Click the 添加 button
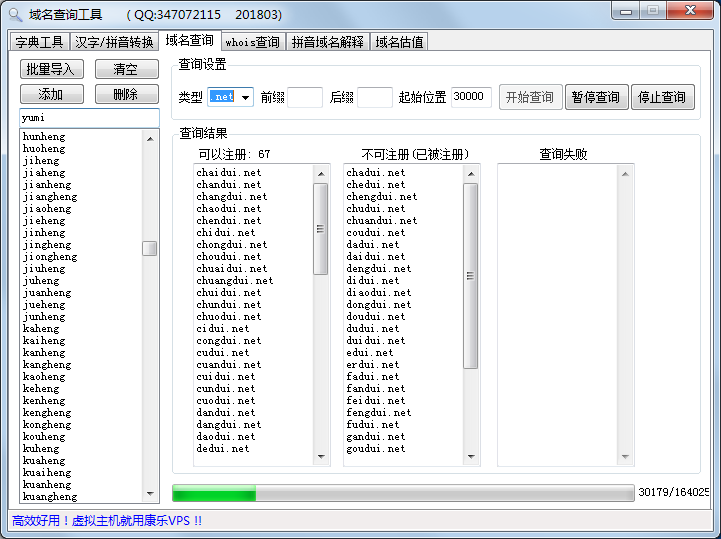This screenshot has width=721, height=539. [50, 94]
